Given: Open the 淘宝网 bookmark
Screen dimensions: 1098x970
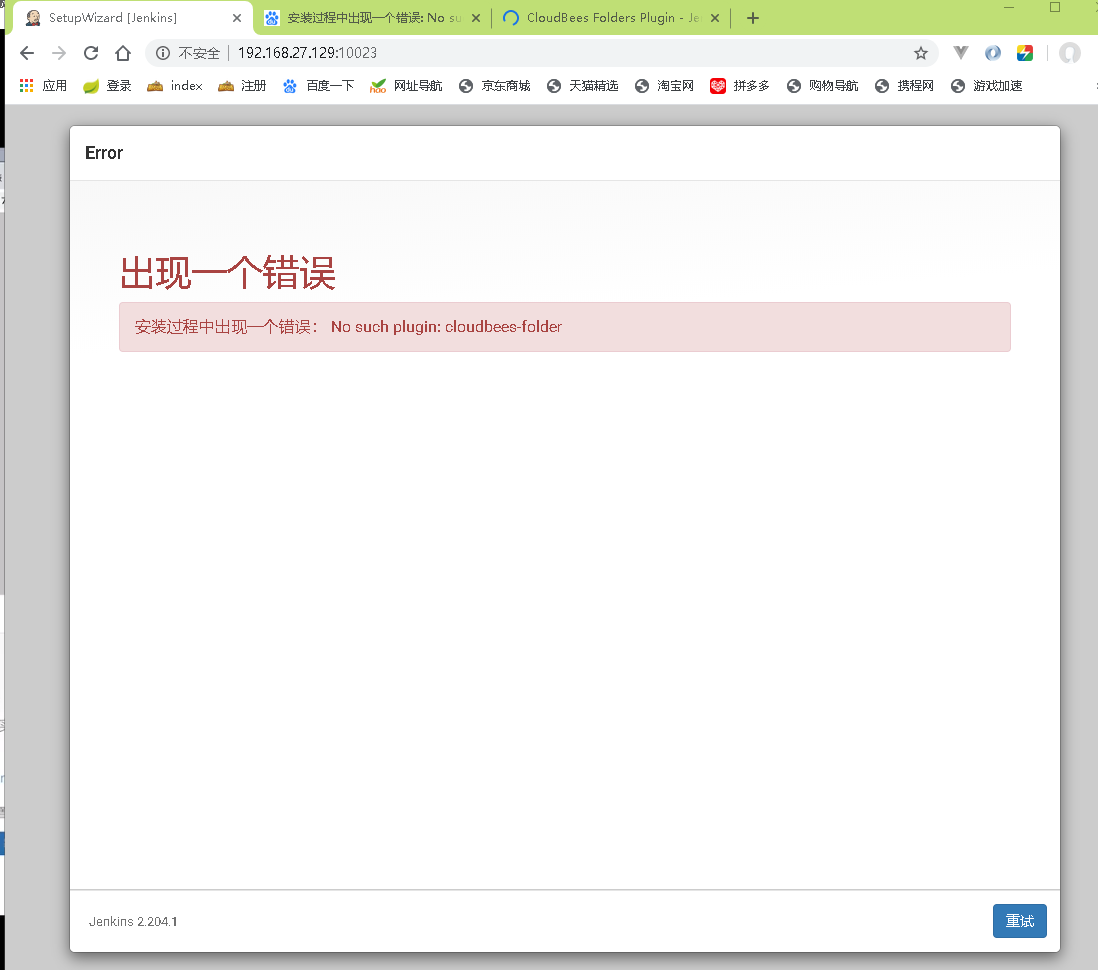Looking at the screenshot, I should (665, 85).
